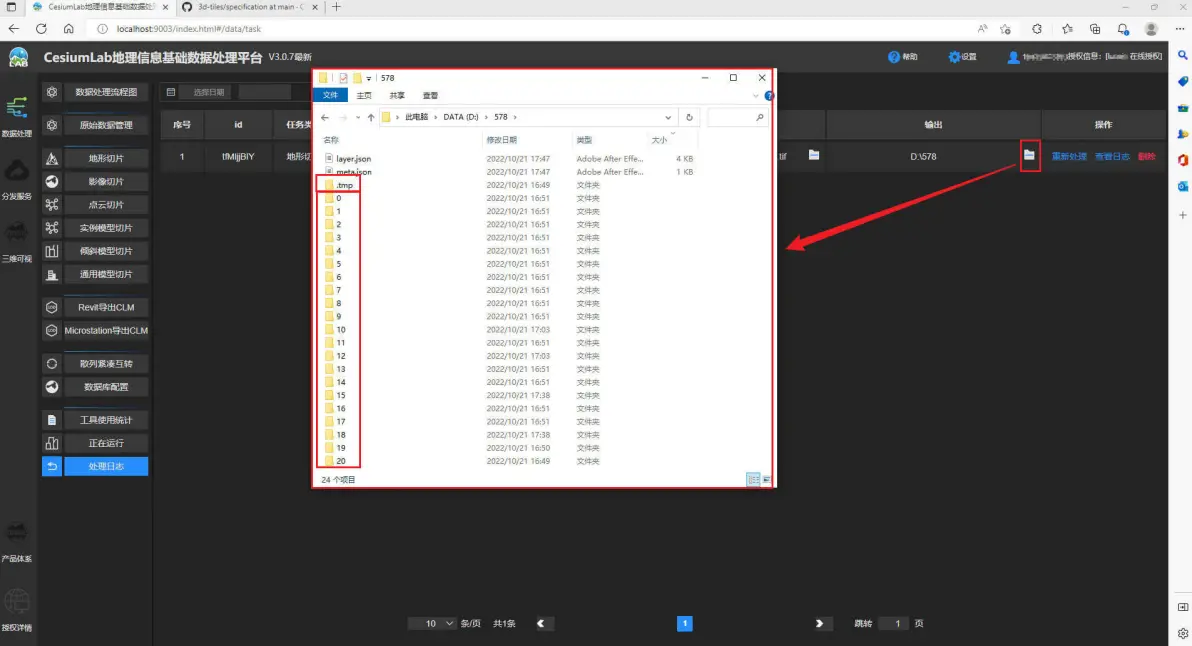The height and width of the screenshot is (646, 1192).
Task: Open the 共享 tab in Explorer
Action: 397,96
